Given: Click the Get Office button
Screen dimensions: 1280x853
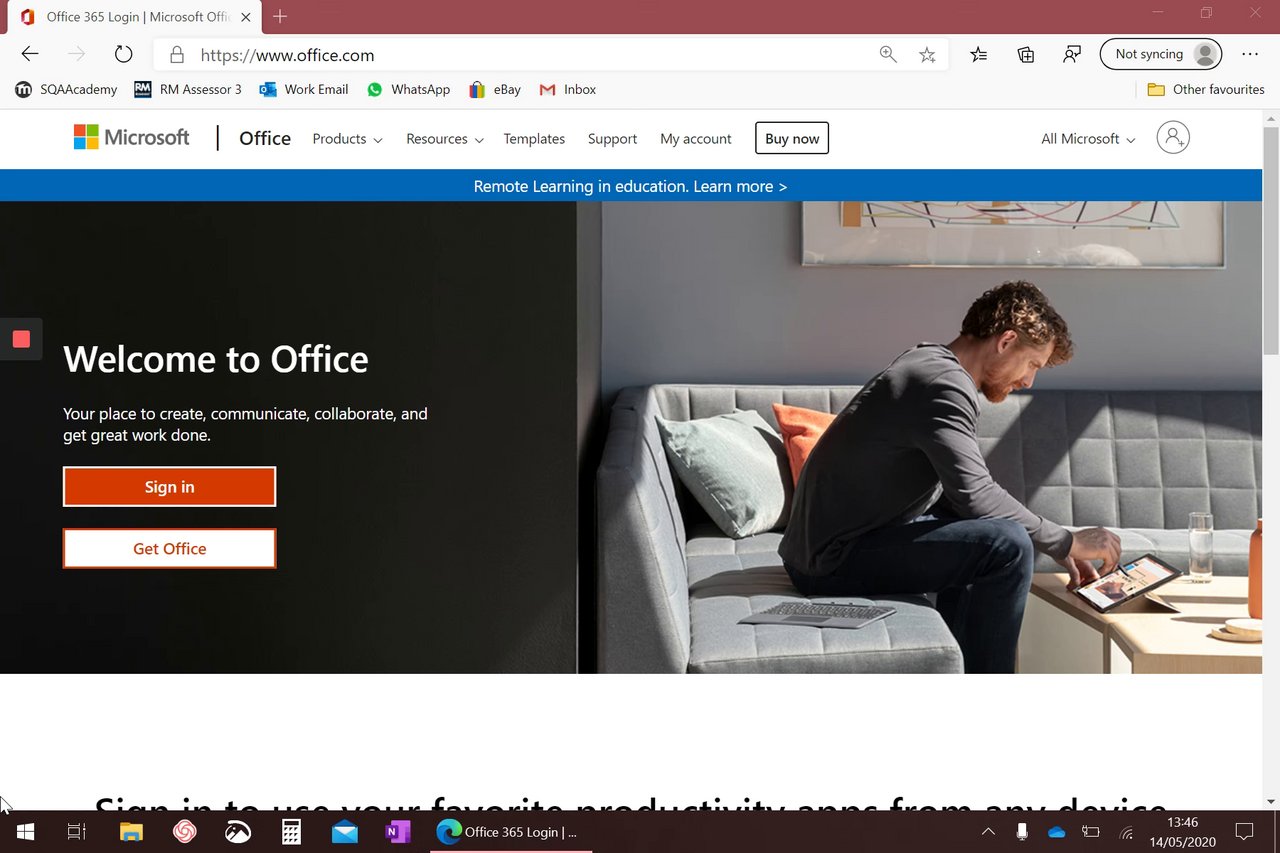Looking at the screenshot, I should tap(169, 548).
